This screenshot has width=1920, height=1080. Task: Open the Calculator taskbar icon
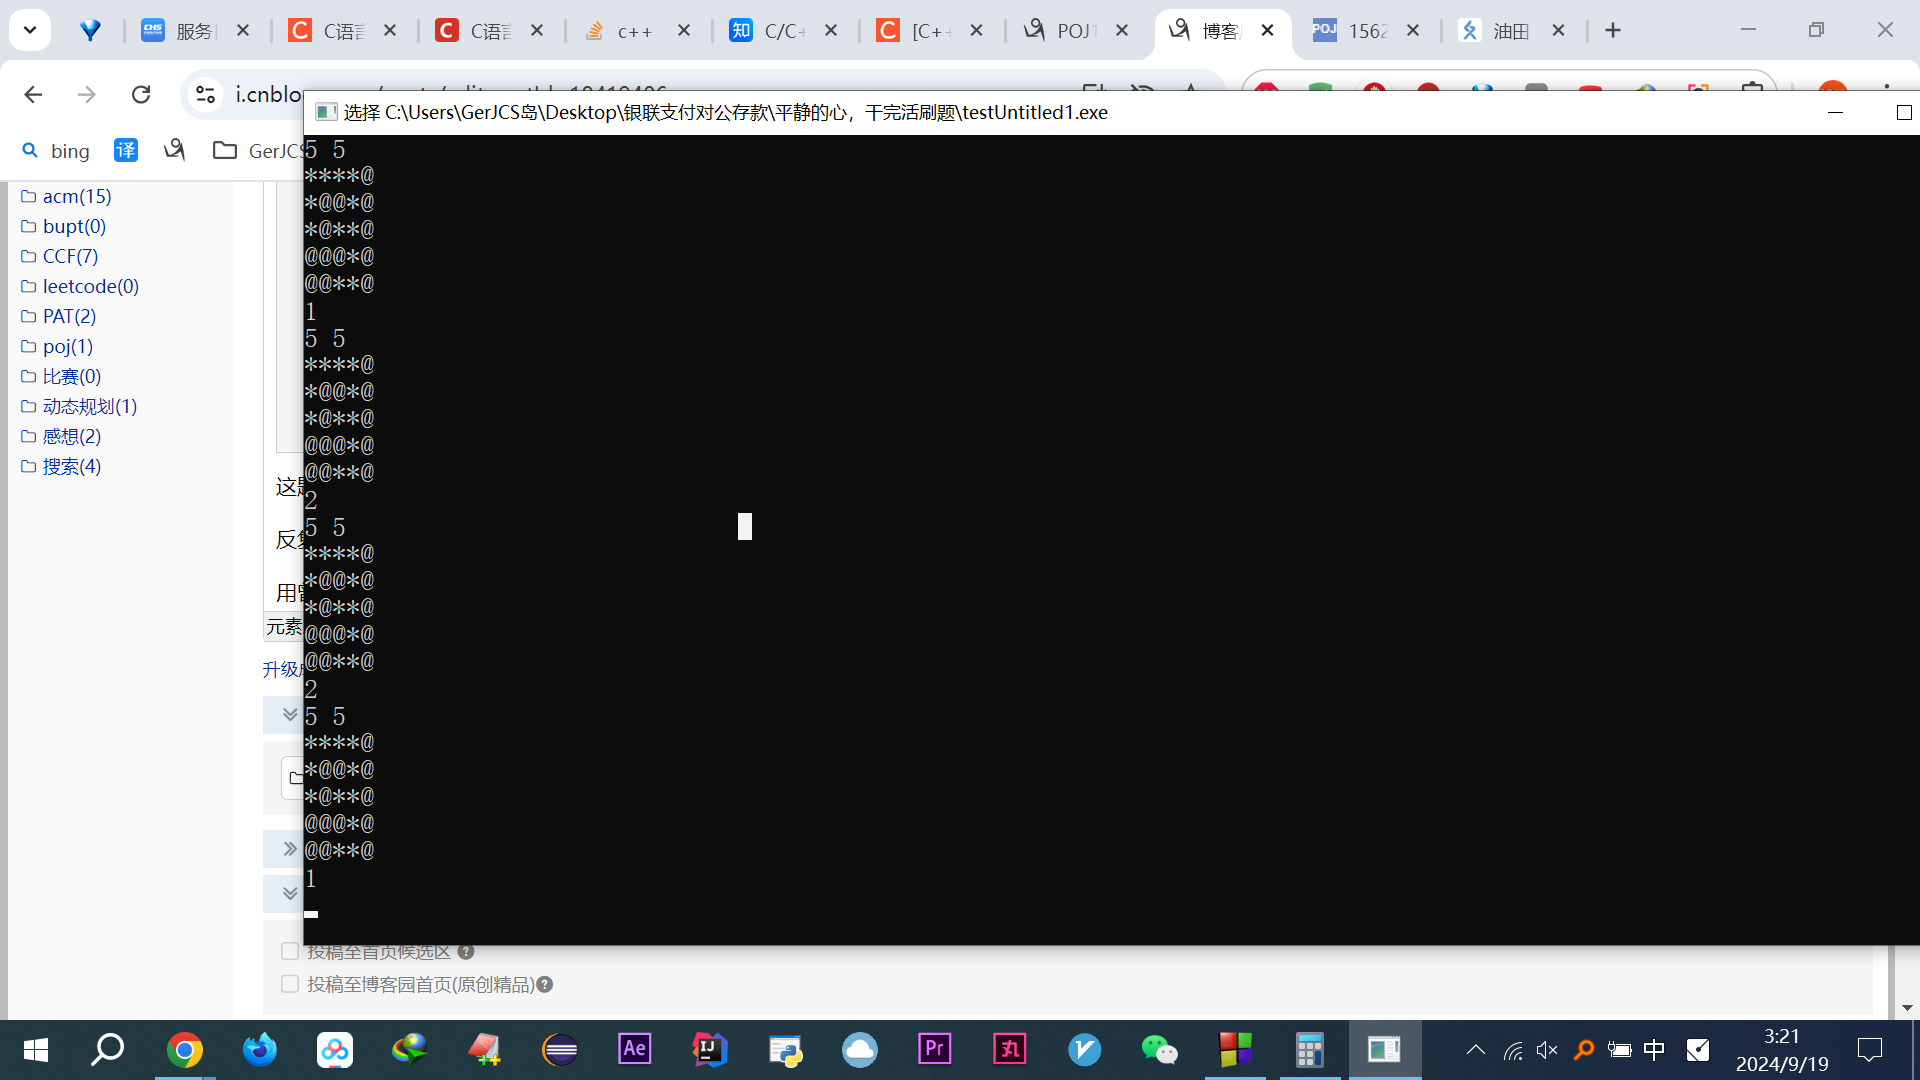click(x=1309, y=1049)
